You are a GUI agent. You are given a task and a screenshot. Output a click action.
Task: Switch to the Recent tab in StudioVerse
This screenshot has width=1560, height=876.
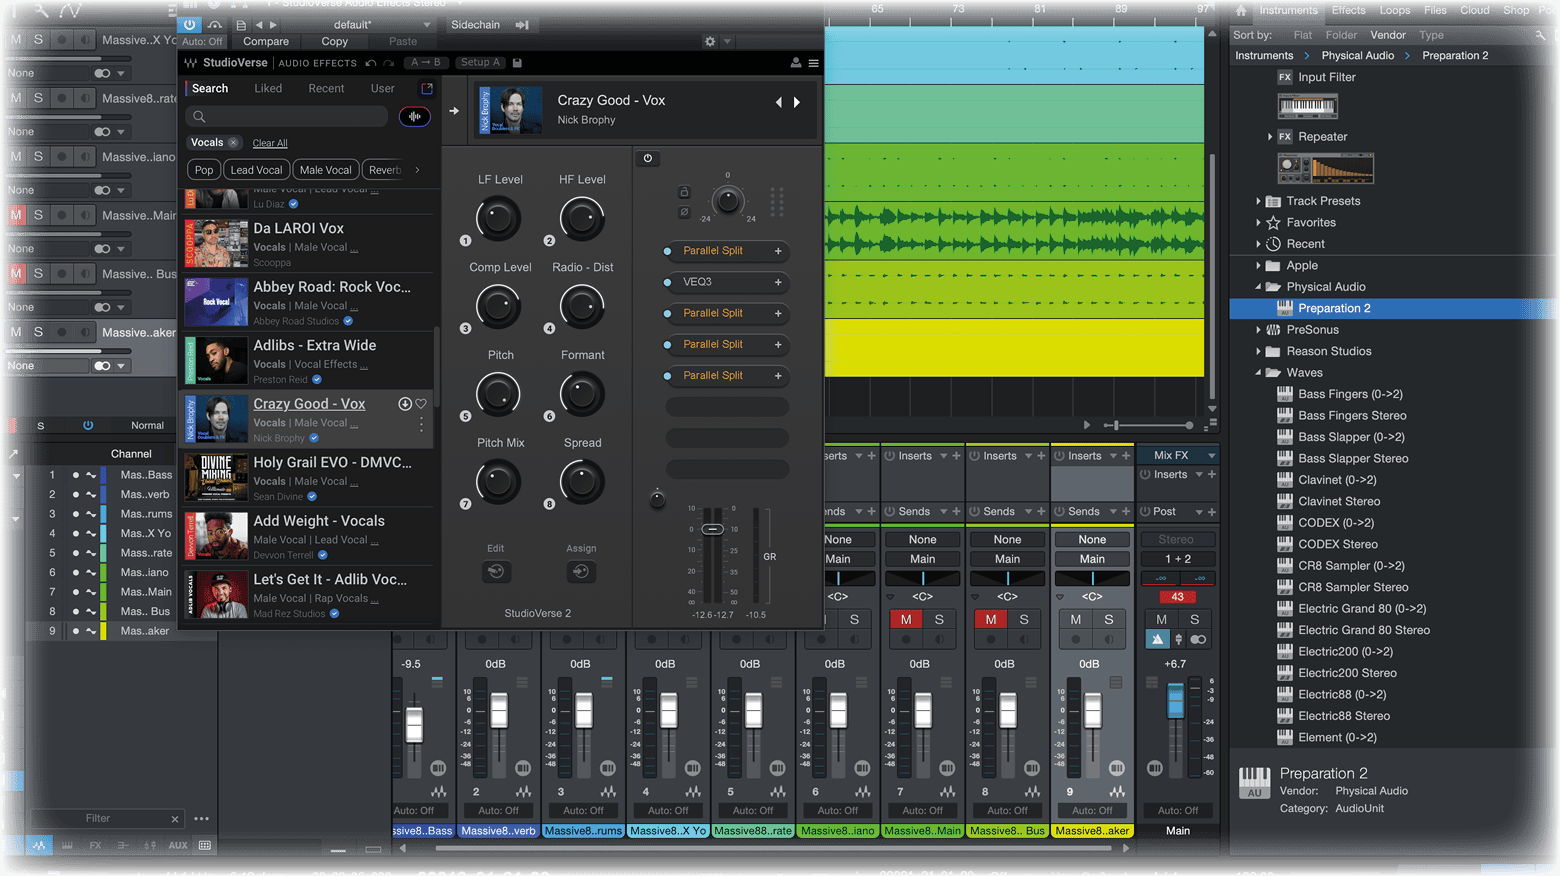326,88
